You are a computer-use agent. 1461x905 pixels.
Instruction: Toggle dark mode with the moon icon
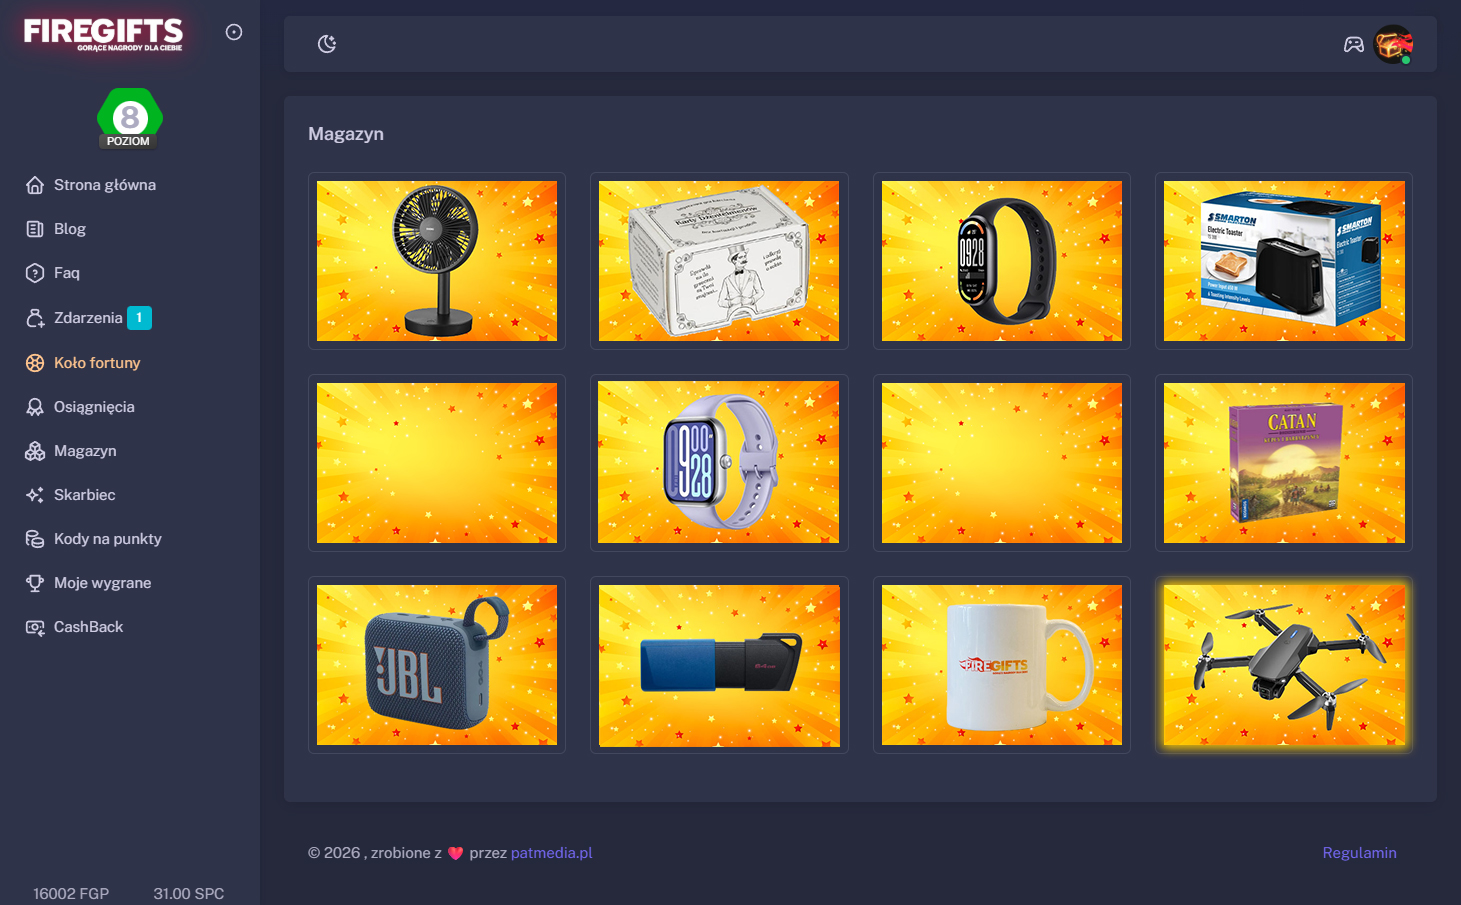coord(327,44)
